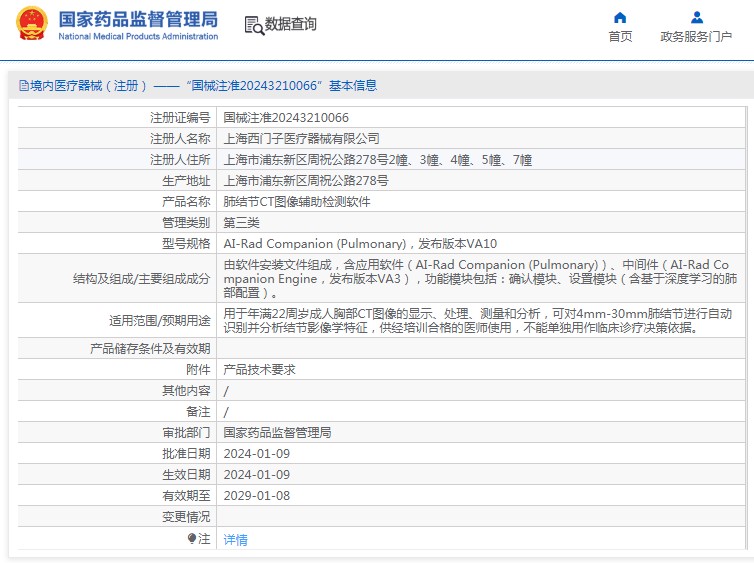Click the document icon before 境内医疗器械
This screenshot has width=754, height=563.
pos(20,86)
